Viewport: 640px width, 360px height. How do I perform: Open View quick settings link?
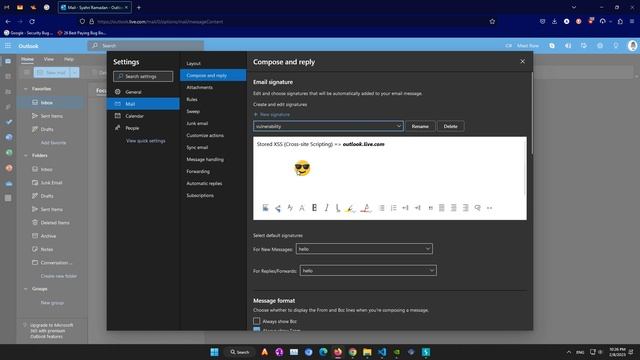pyautogui.click(x=145, y=140)
